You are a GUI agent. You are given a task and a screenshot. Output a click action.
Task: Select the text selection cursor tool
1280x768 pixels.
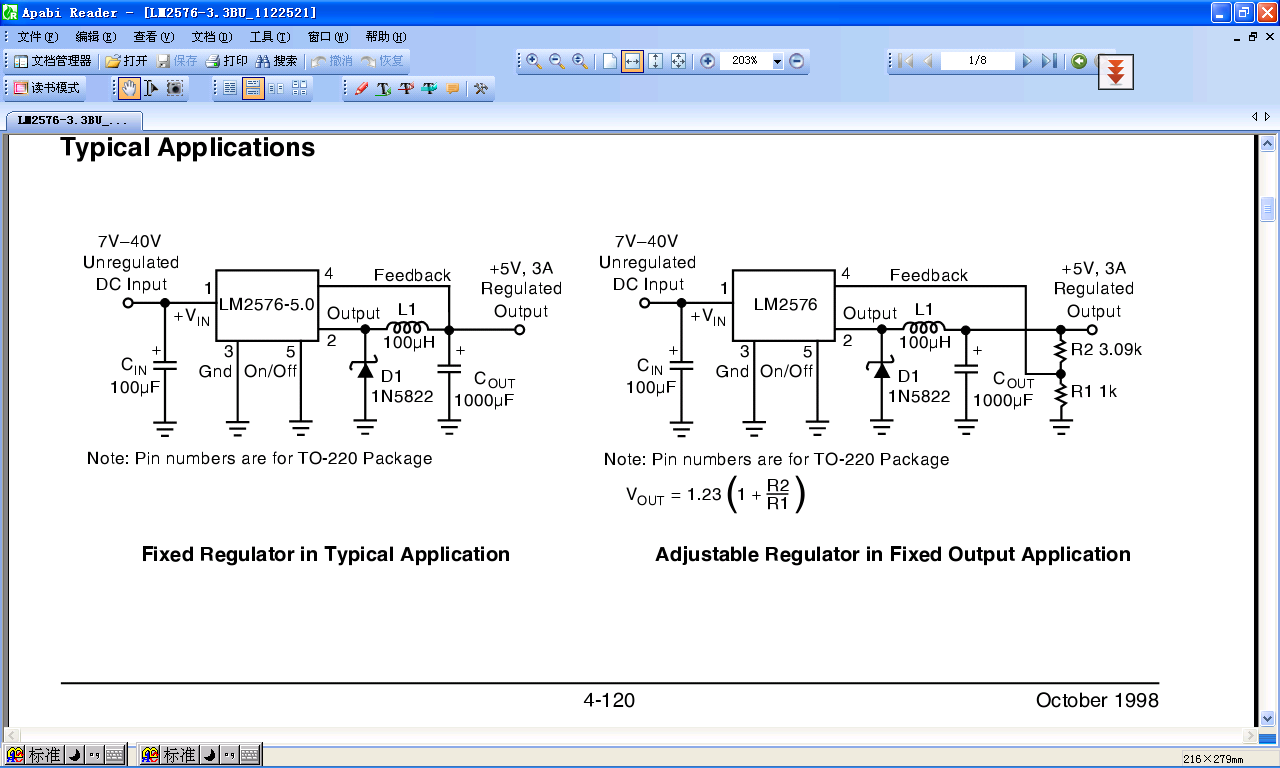point(152,88)
